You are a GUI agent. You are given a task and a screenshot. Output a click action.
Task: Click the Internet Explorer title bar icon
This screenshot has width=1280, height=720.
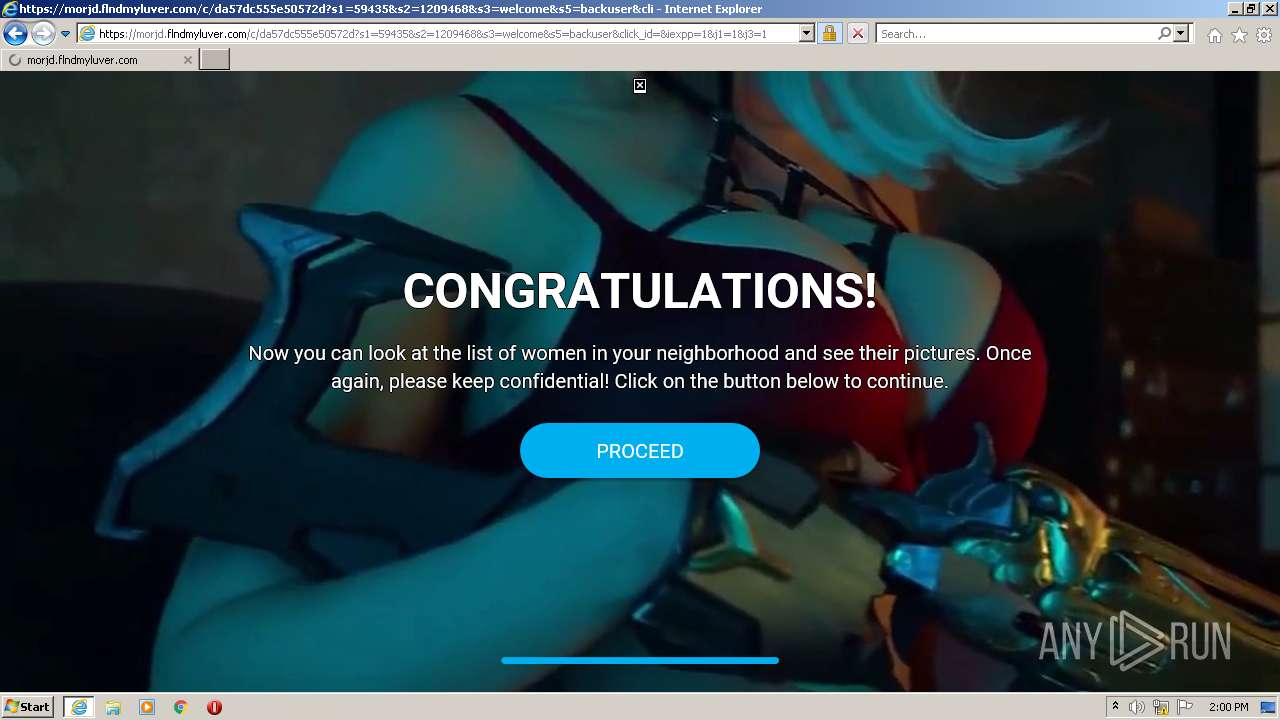tap(10, 9)
